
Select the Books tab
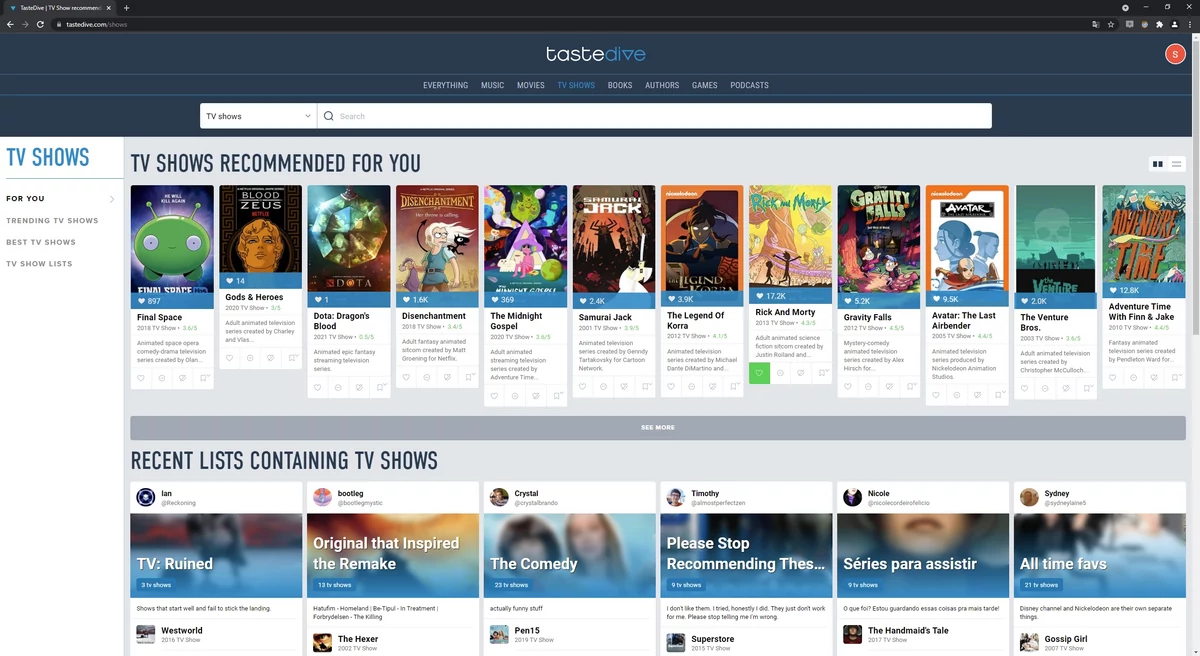(x=620, y=85)
